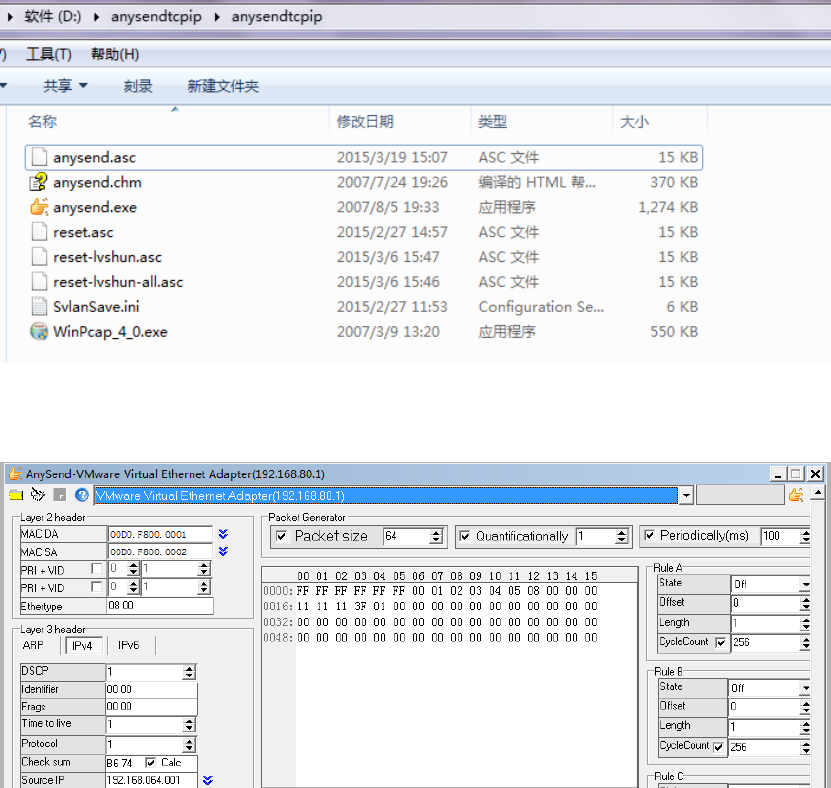Click the yellow open-file icon in AnySend toolbar
831x788 pixels.
coord(16,495)
